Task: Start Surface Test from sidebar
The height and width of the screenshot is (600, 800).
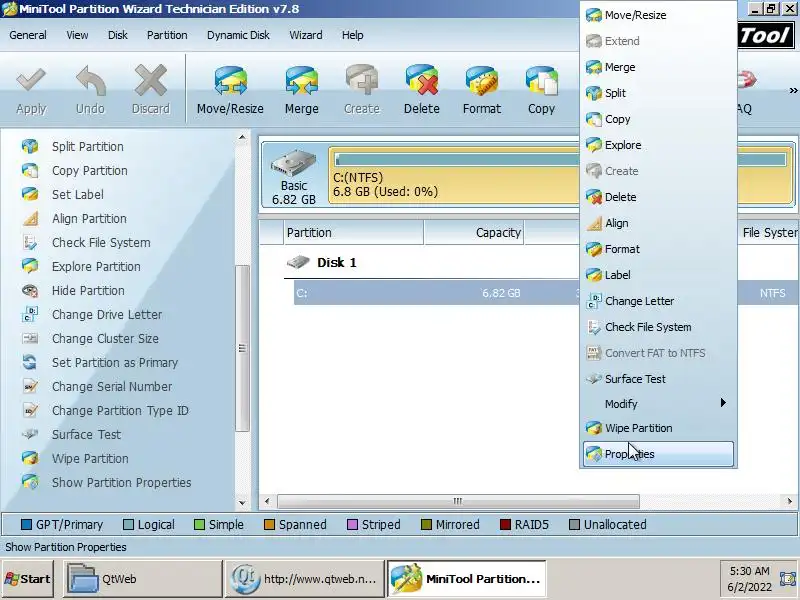Action: [x=86, y=434]
